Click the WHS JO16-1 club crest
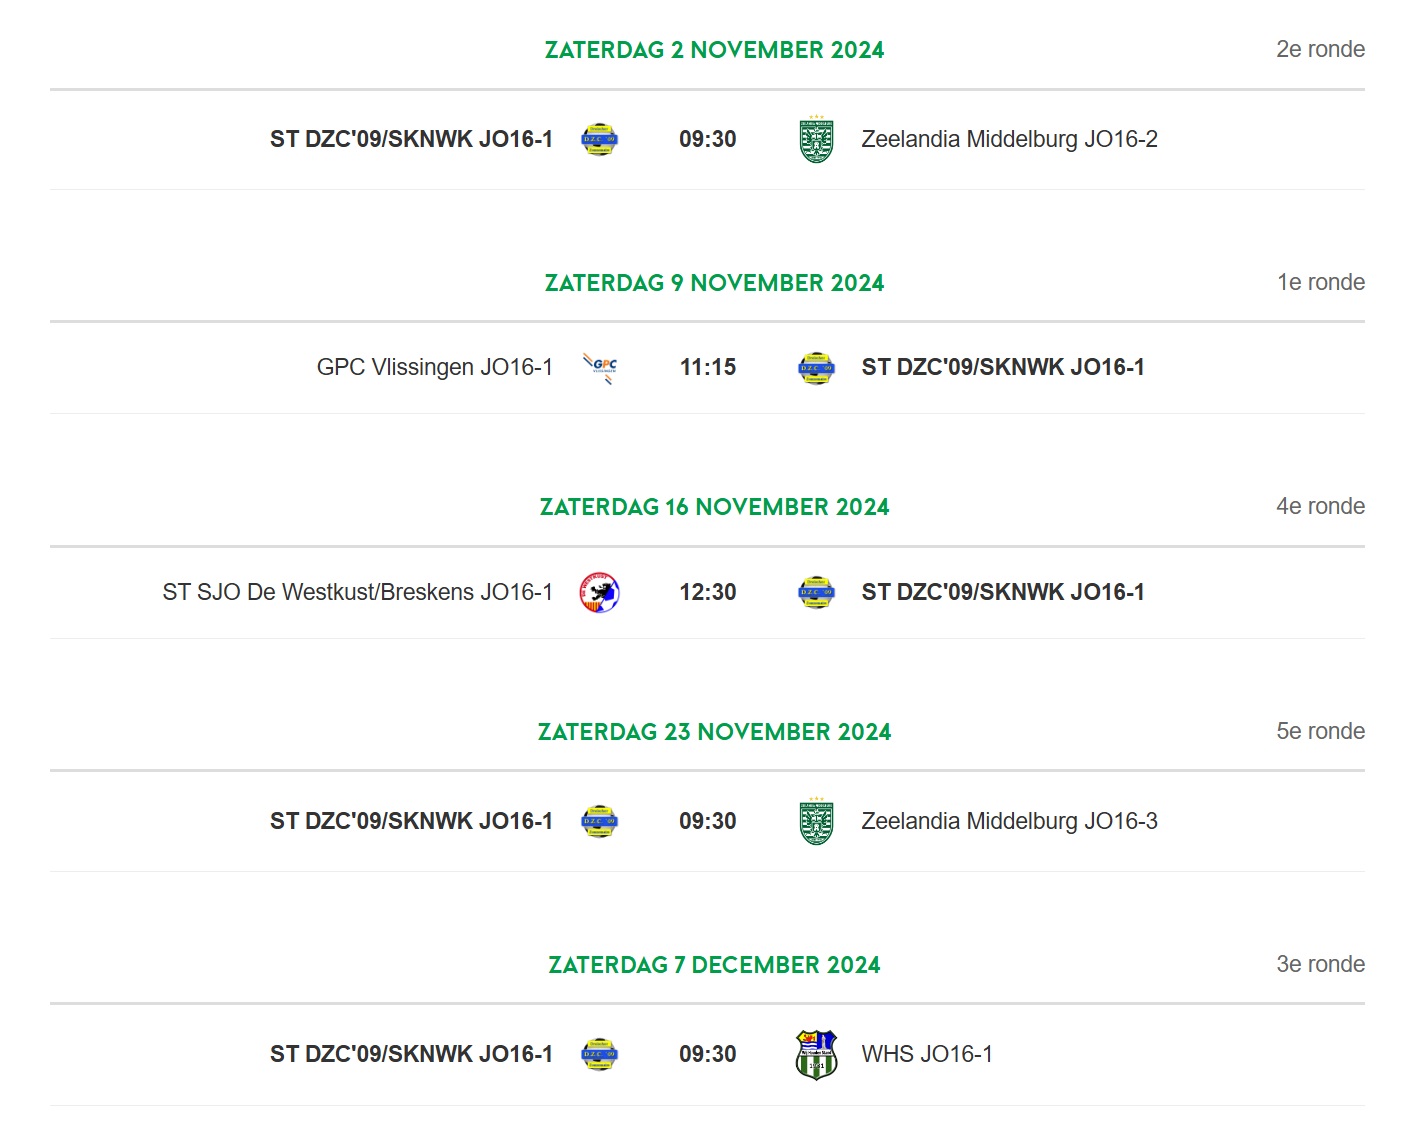This screenshot has width=1414, height=1124. [x=816, y=1055]
